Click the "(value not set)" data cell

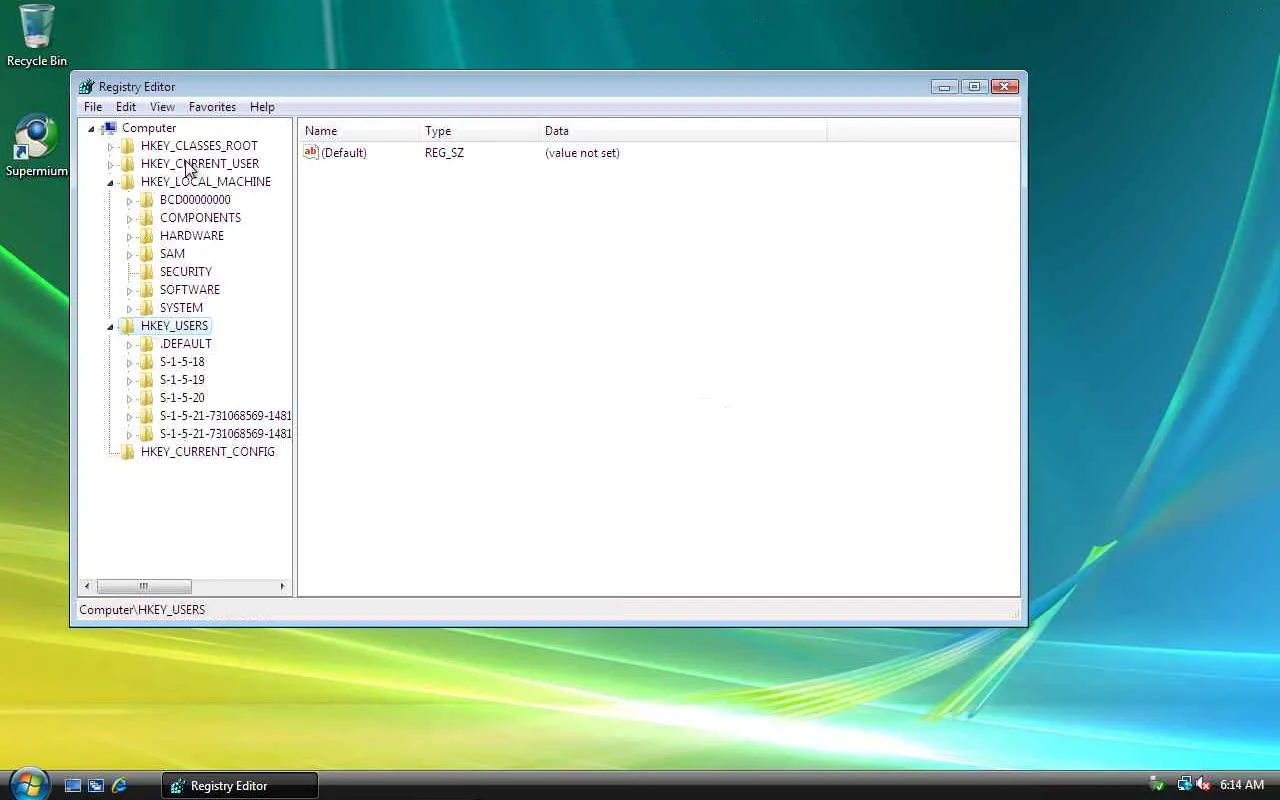coord(582,153)
